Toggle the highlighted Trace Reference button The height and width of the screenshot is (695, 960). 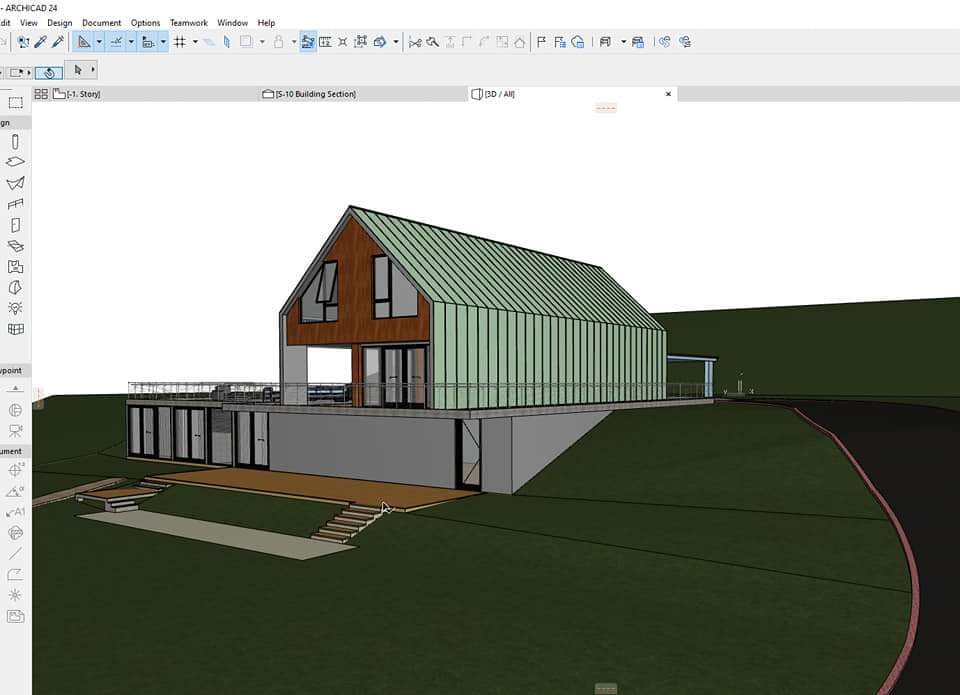[308, 42]
